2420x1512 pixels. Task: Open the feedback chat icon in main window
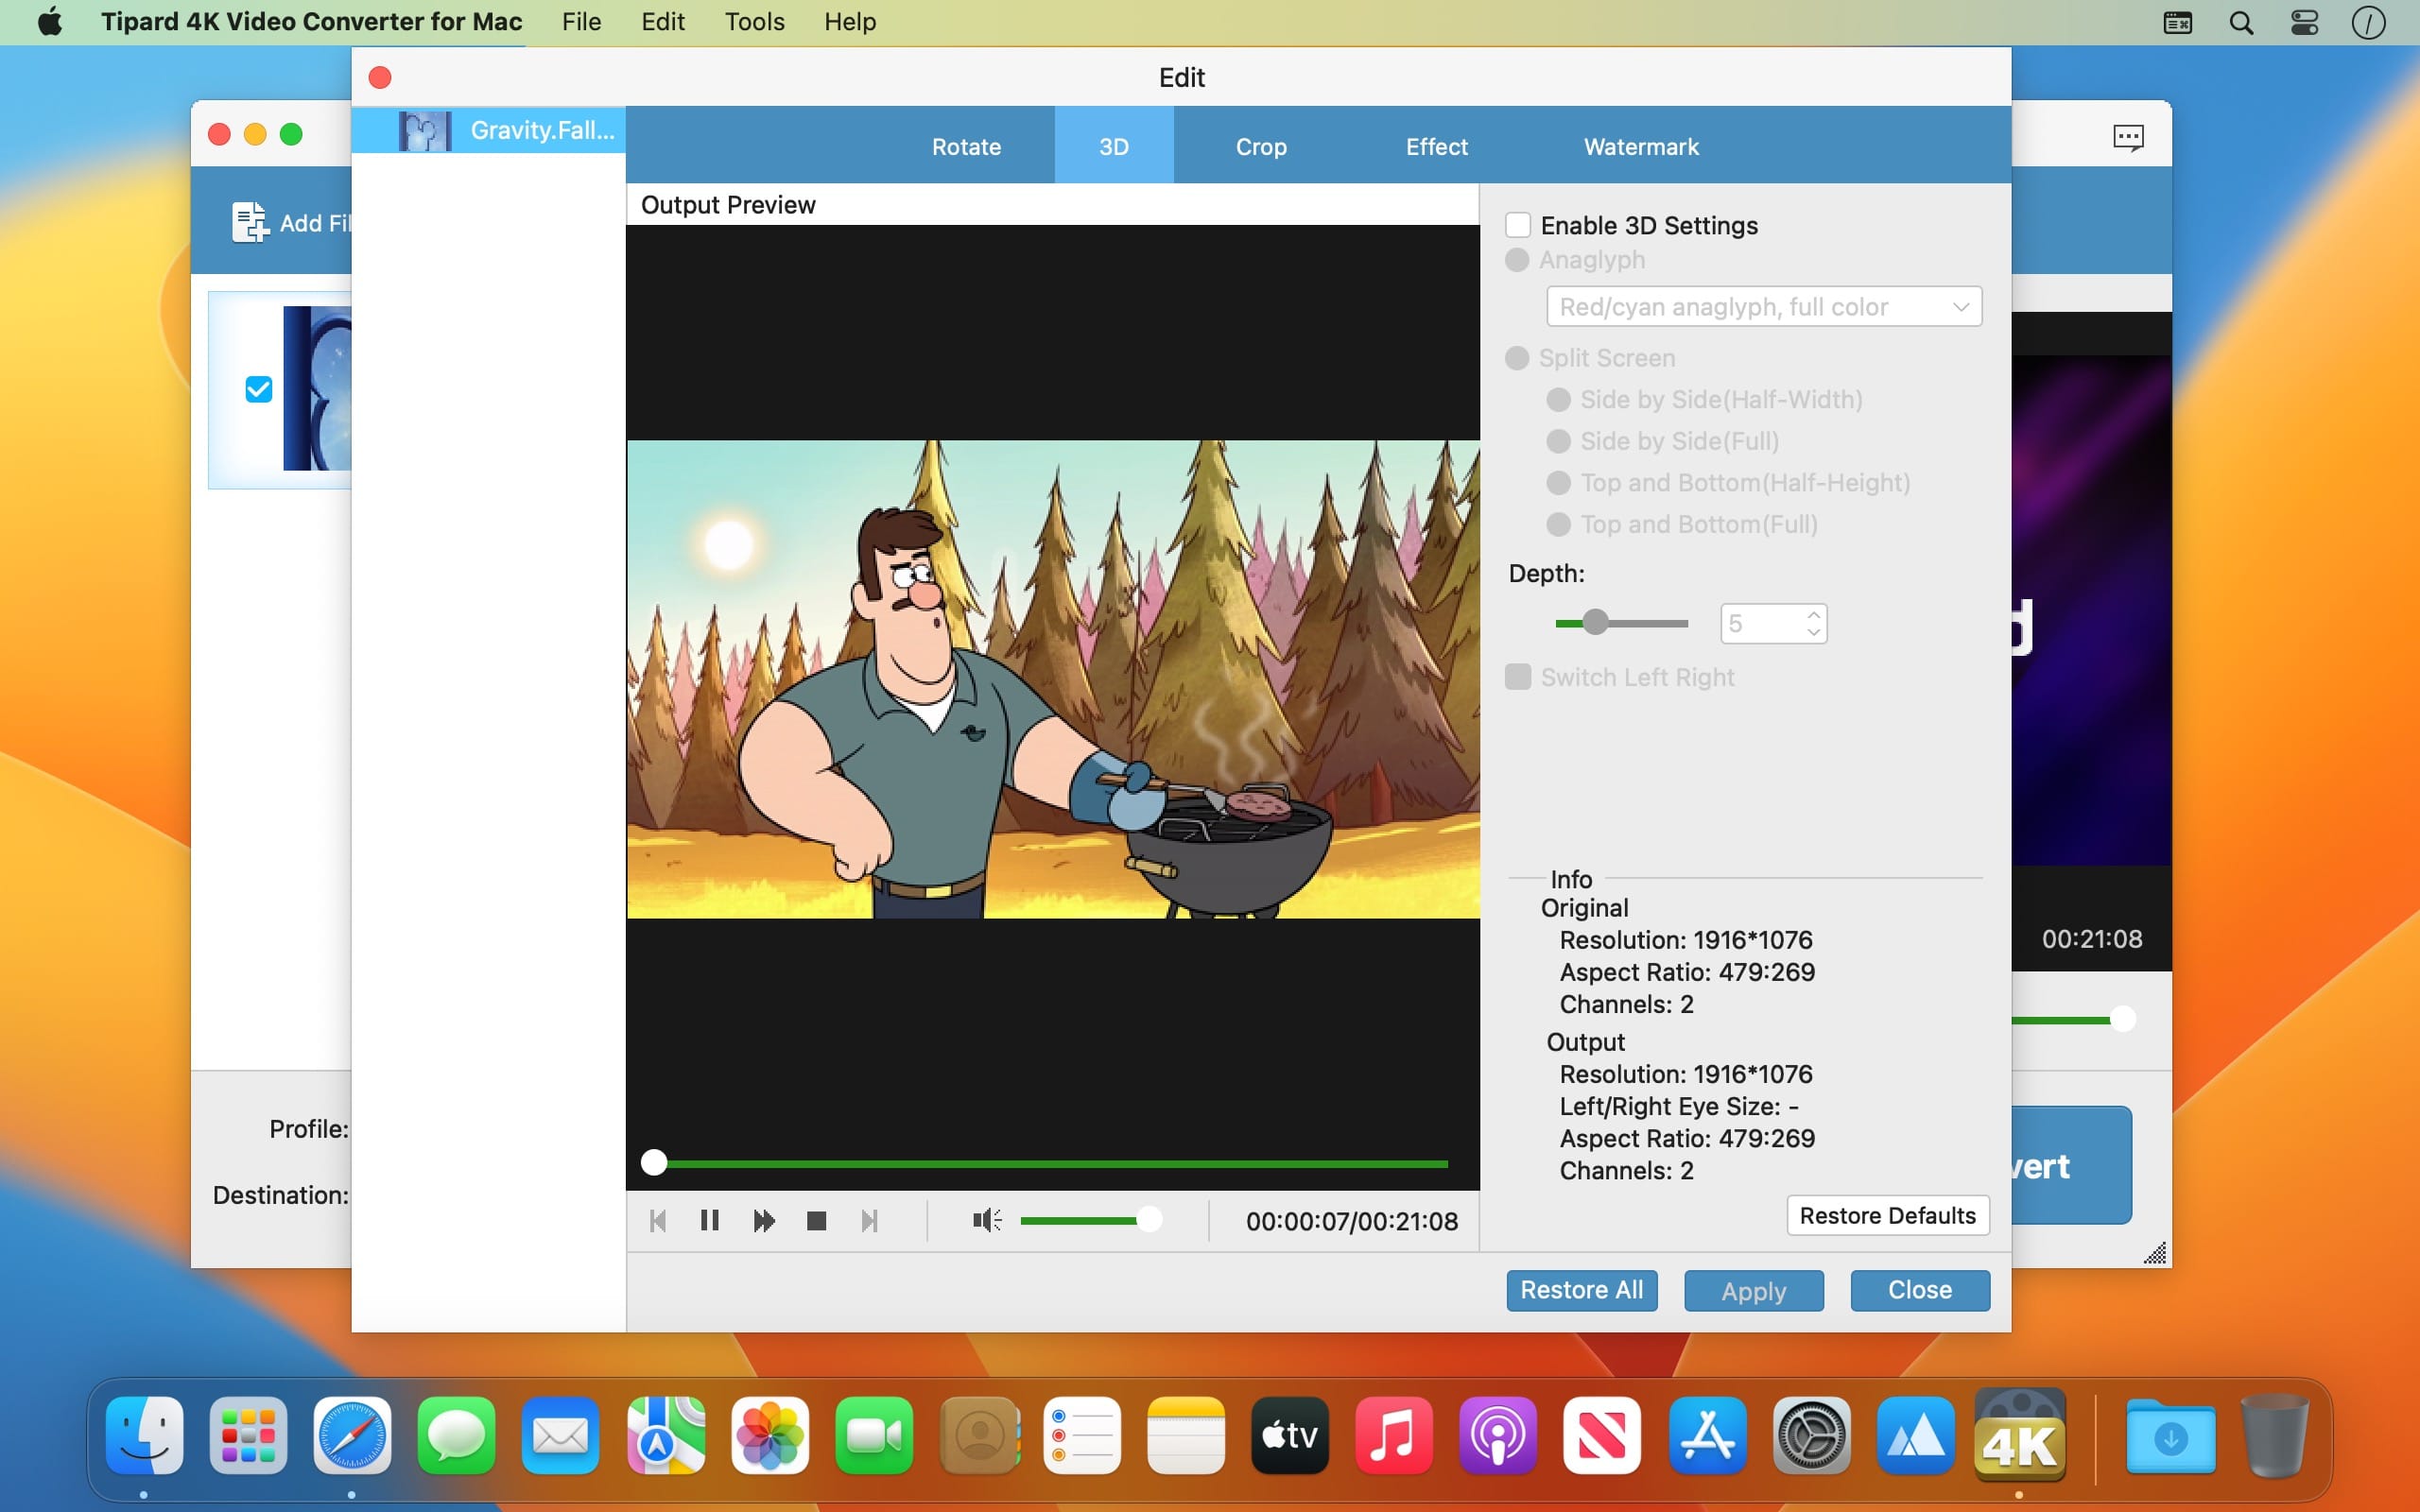pyautogui.click(x=2128, y=137)
